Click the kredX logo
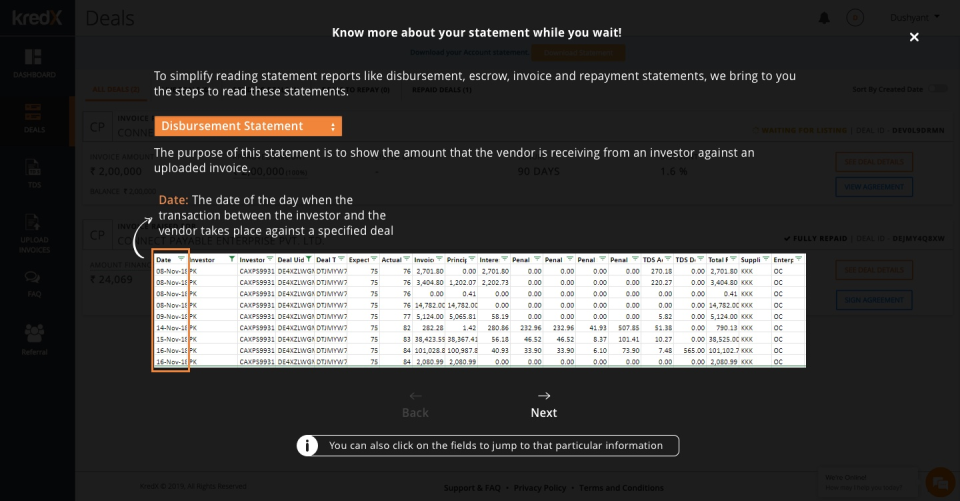Image resolution: width=960 pixels, height=501 pixels. (36, 19)
